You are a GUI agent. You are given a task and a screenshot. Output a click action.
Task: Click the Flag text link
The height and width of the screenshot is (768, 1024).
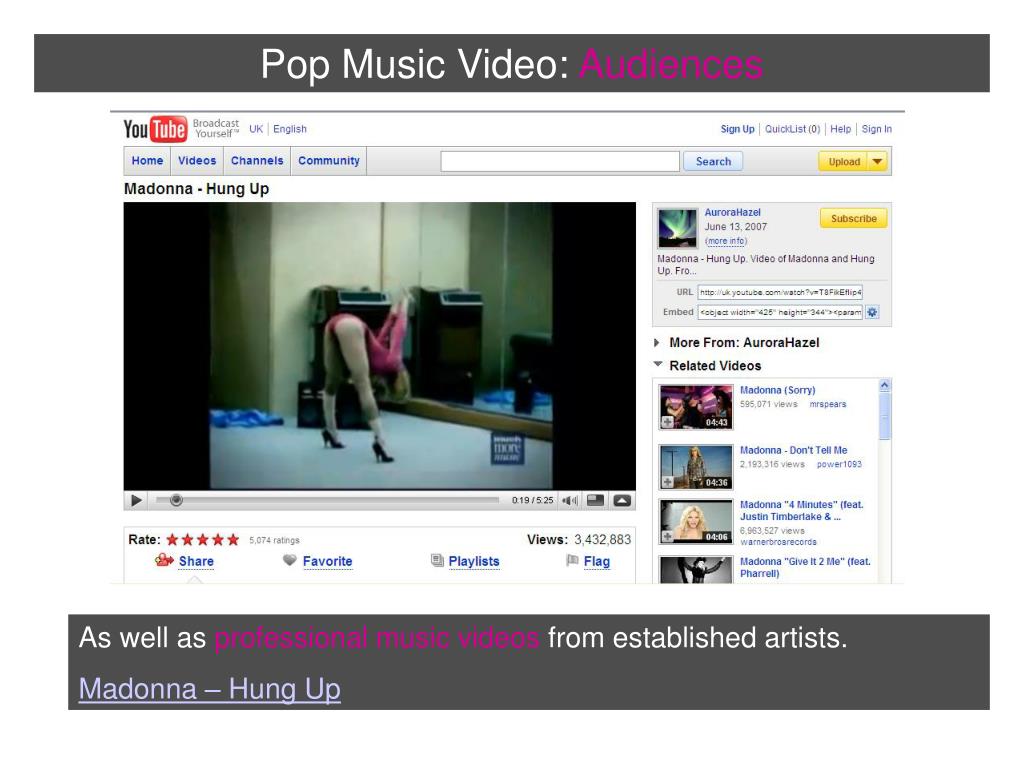pyautogui.click(x=596, y=561)
